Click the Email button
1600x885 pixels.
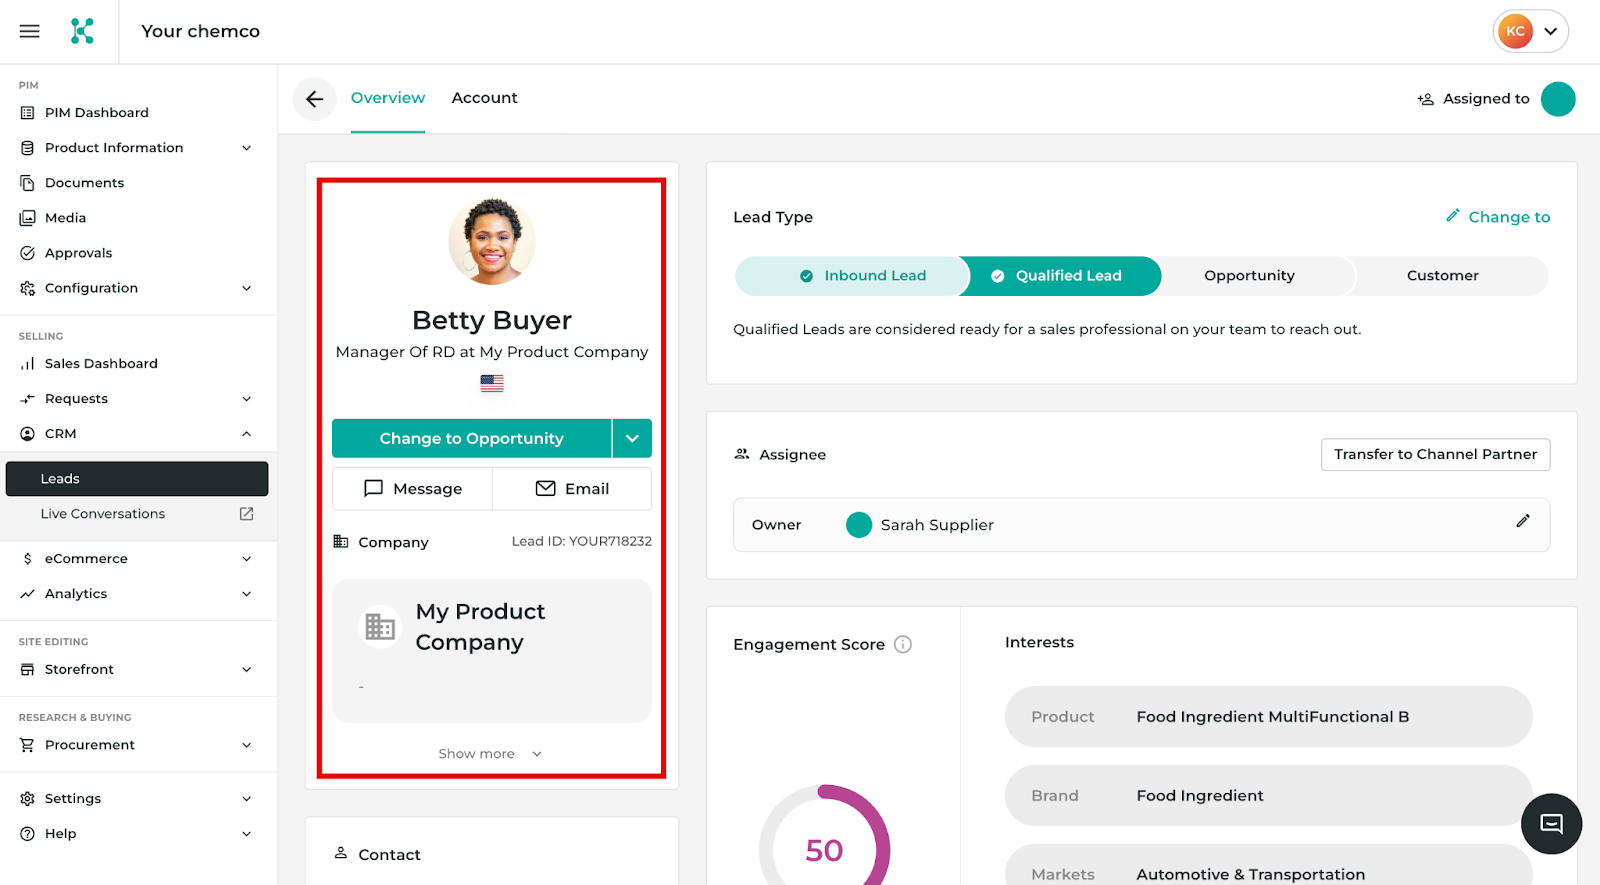[572, 489]
